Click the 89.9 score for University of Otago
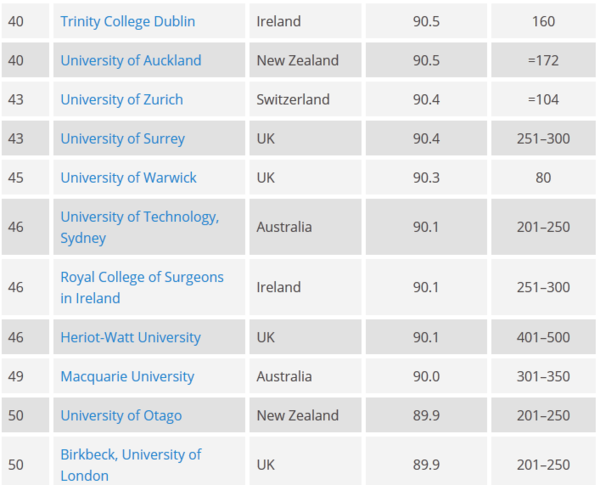600x485 pixels. tap(426, 415)
